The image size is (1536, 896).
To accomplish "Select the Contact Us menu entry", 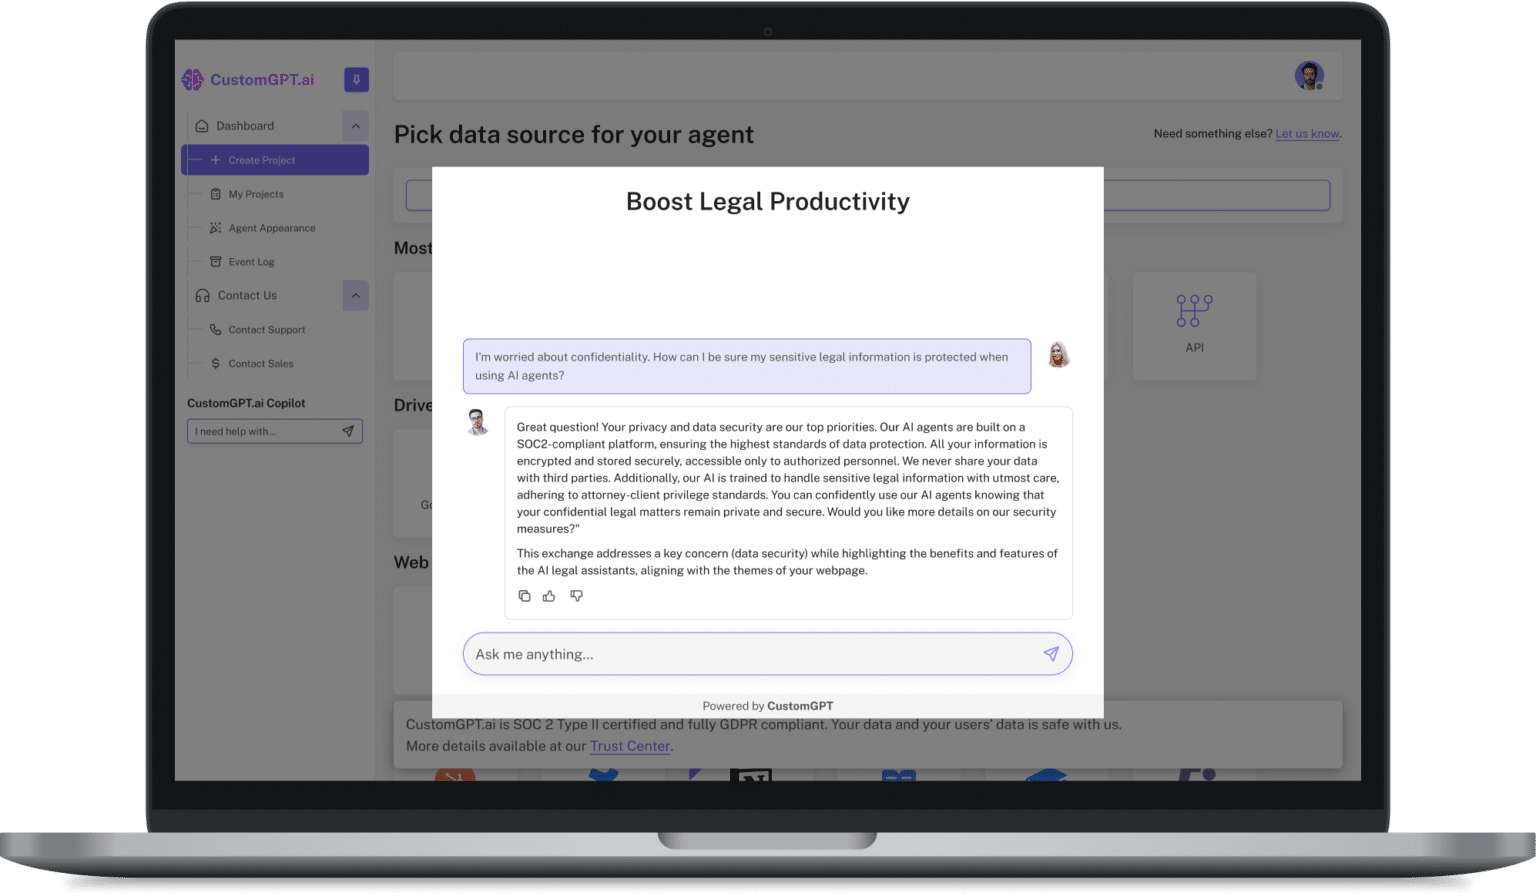I will click(x=246, y=295).
